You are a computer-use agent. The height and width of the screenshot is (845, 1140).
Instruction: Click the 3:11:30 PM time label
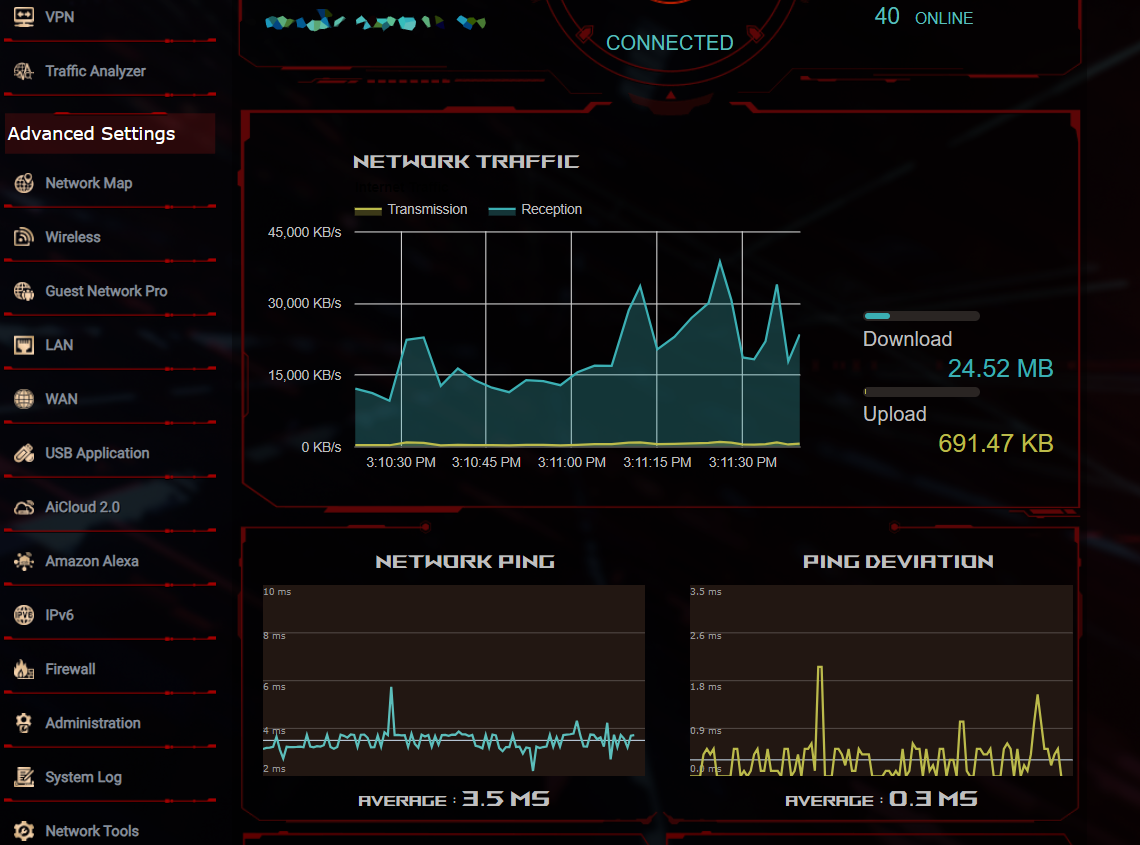point(742,462)
